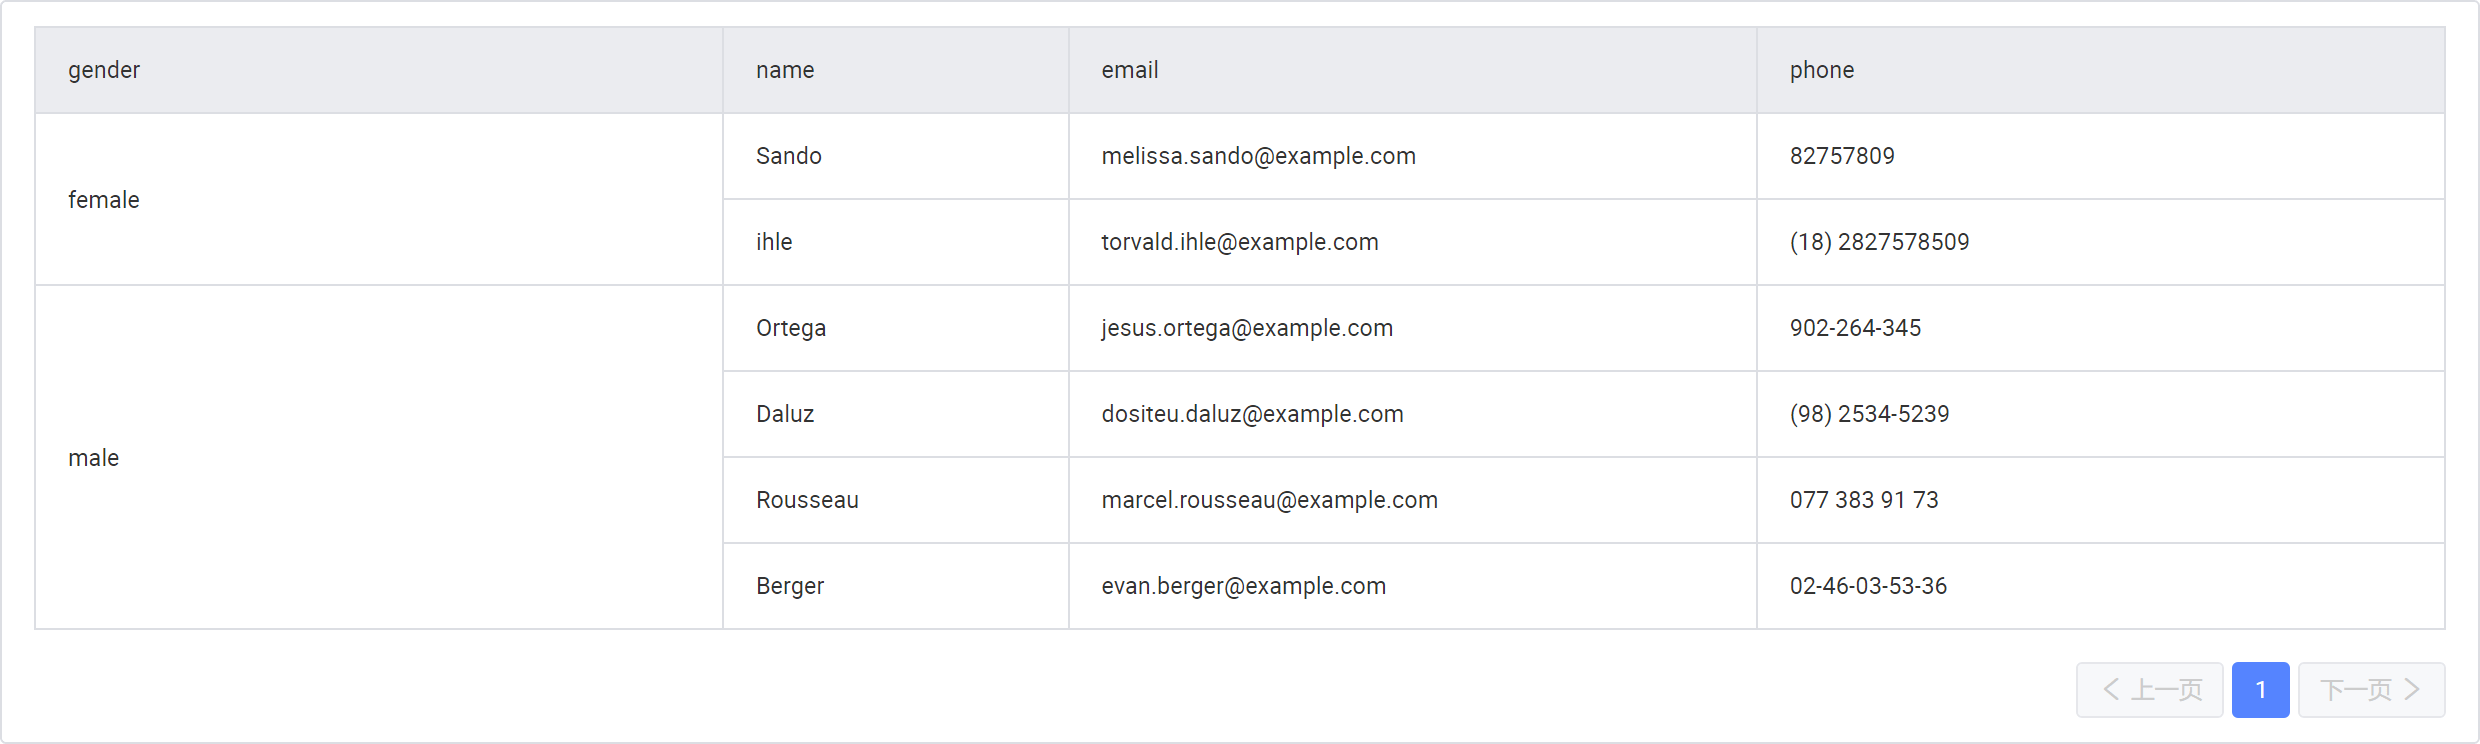Click the previous page arrow button

(x=2149, y=690)
